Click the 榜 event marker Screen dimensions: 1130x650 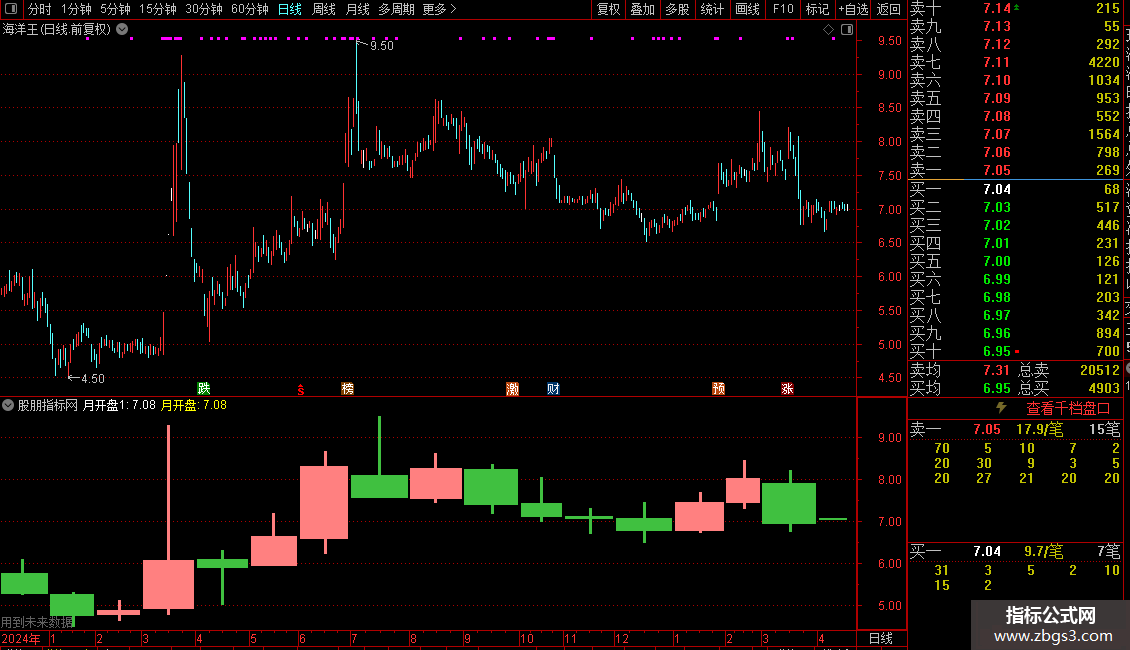click(347, 388)
